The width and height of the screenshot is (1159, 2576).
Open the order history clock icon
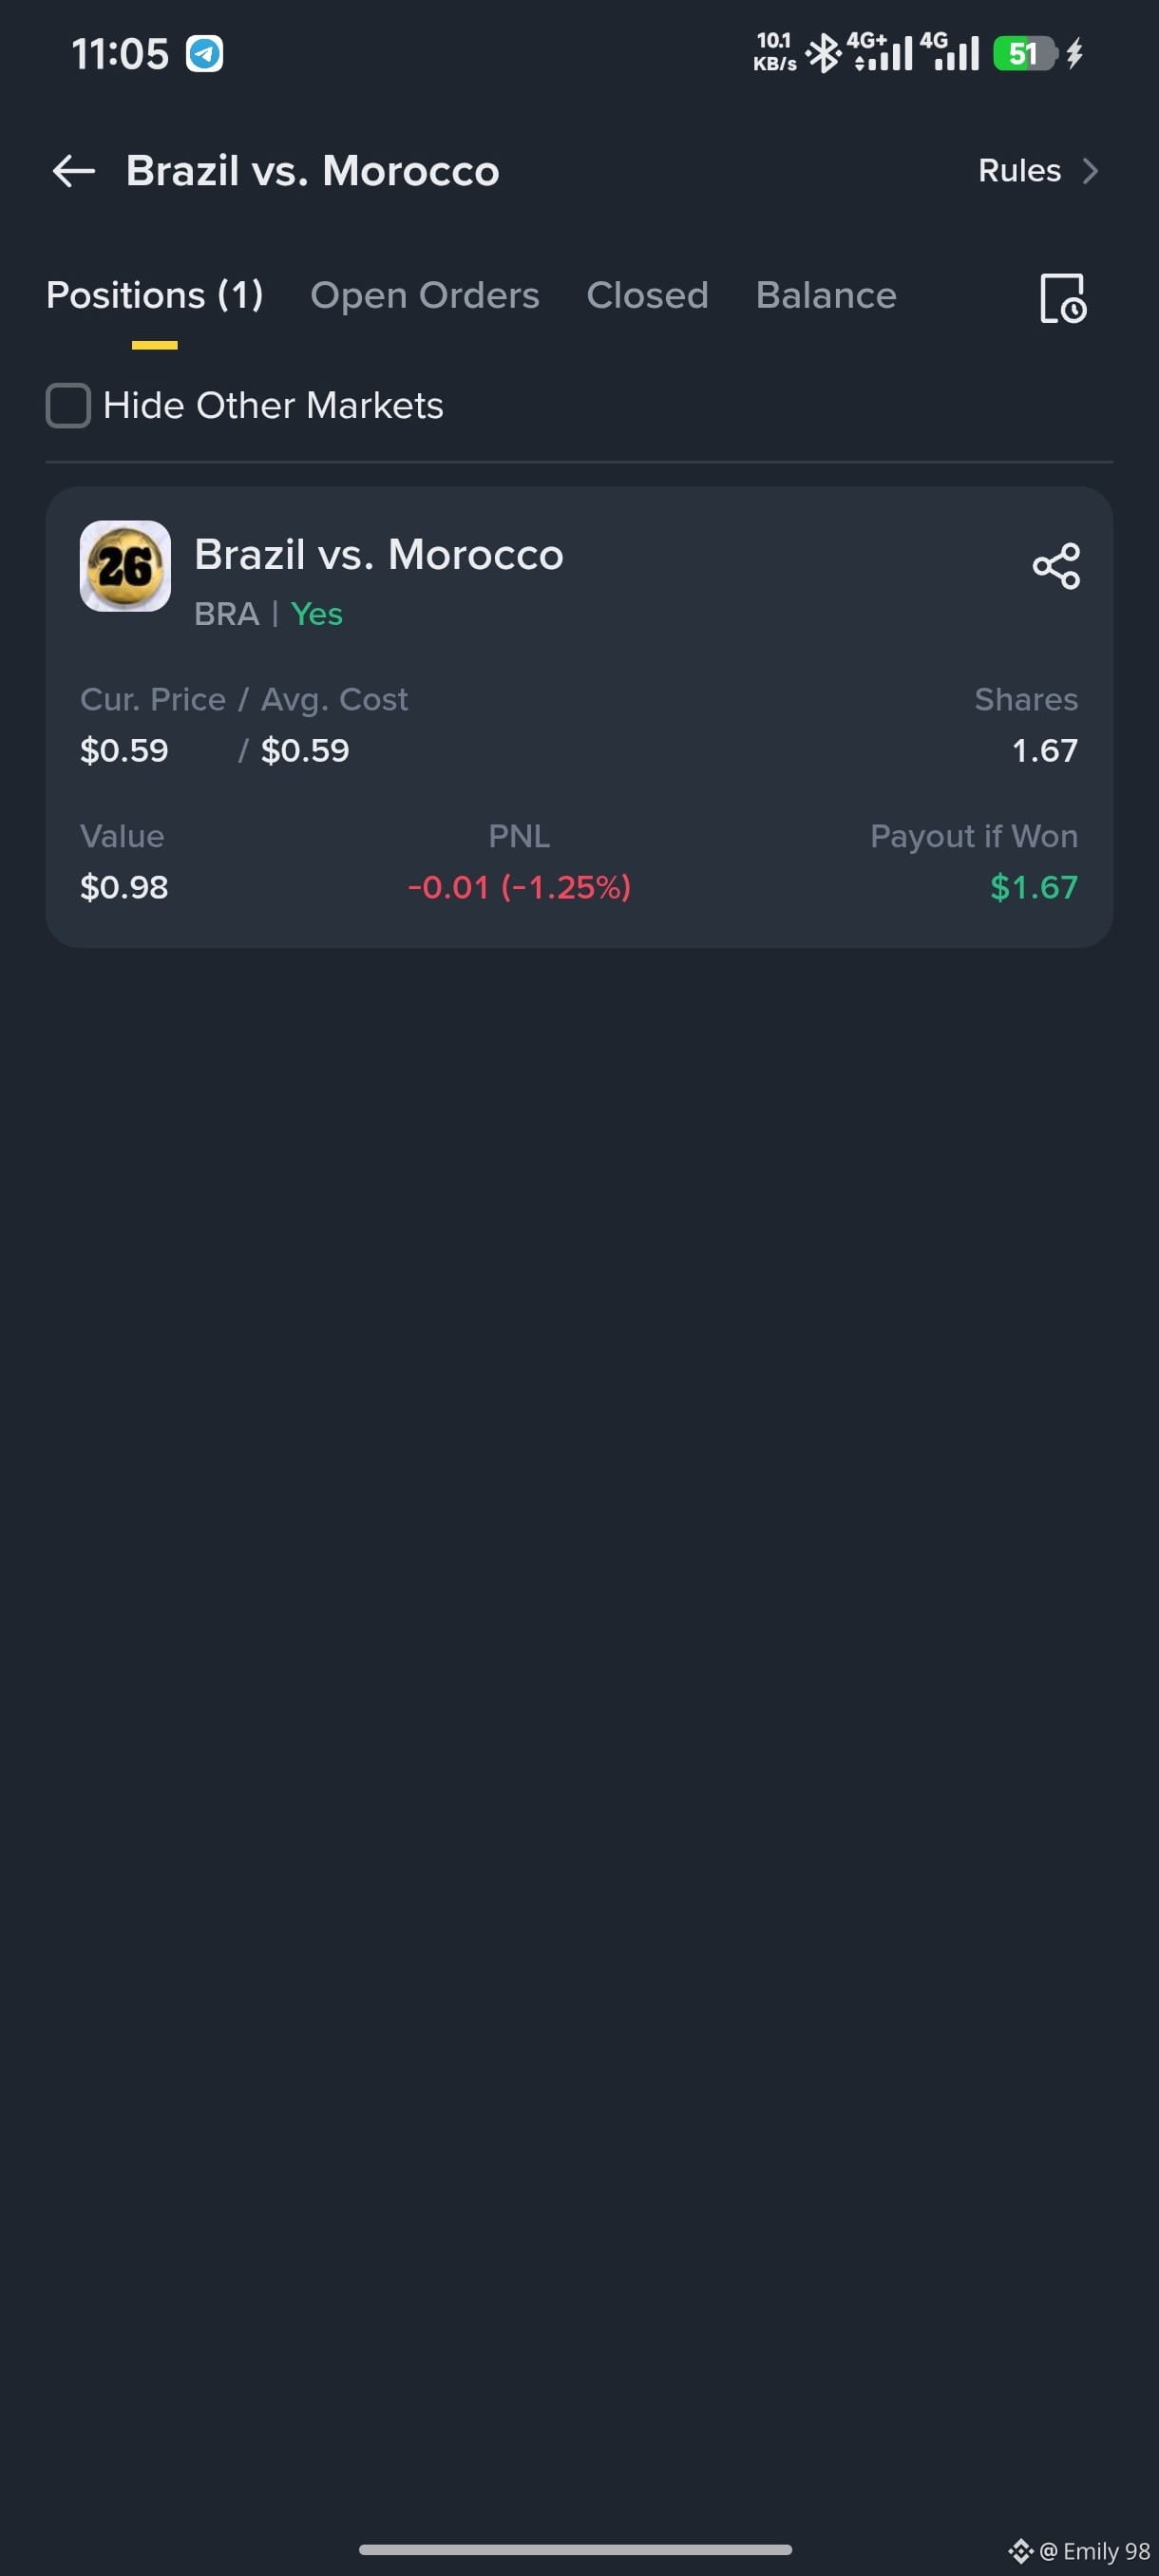[1062, 298]
